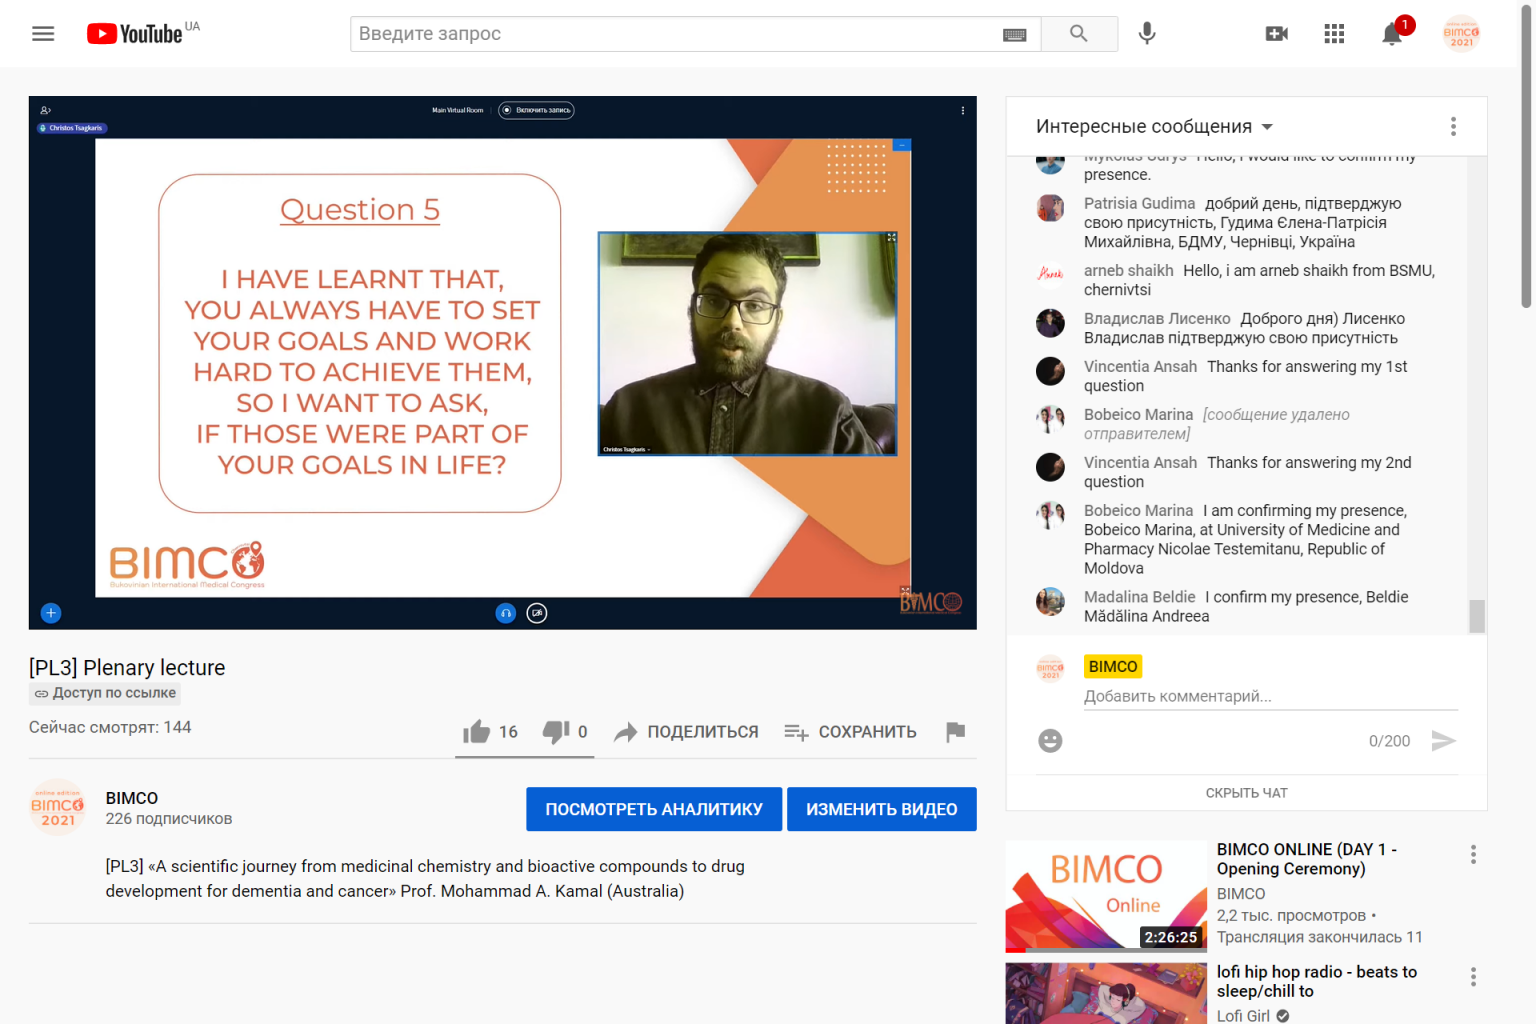Start voice search with microphone icon
The width and height of the screenshot is (1536, 1024).
1147,34
